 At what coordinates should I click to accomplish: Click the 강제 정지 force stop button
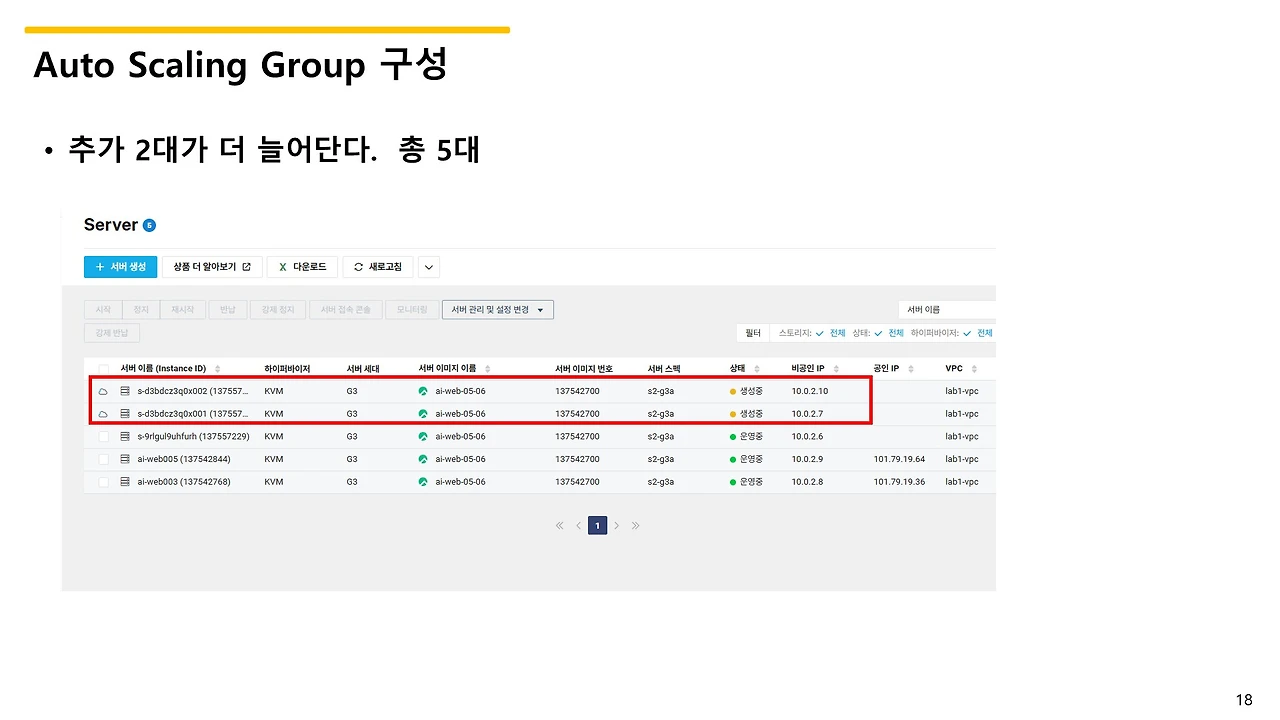tap(276, 310)
